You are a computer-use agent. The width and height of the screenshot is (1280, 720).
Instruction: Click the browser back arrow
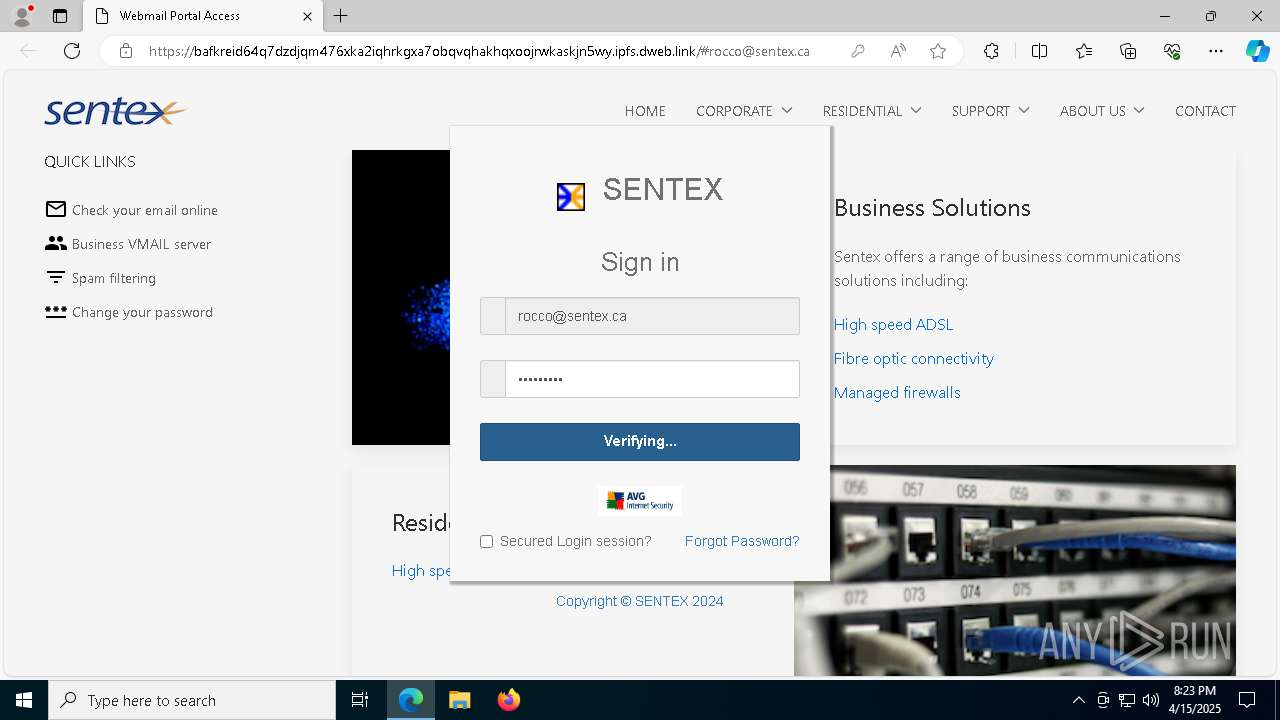pyautogui.click(x=28, y=51)
